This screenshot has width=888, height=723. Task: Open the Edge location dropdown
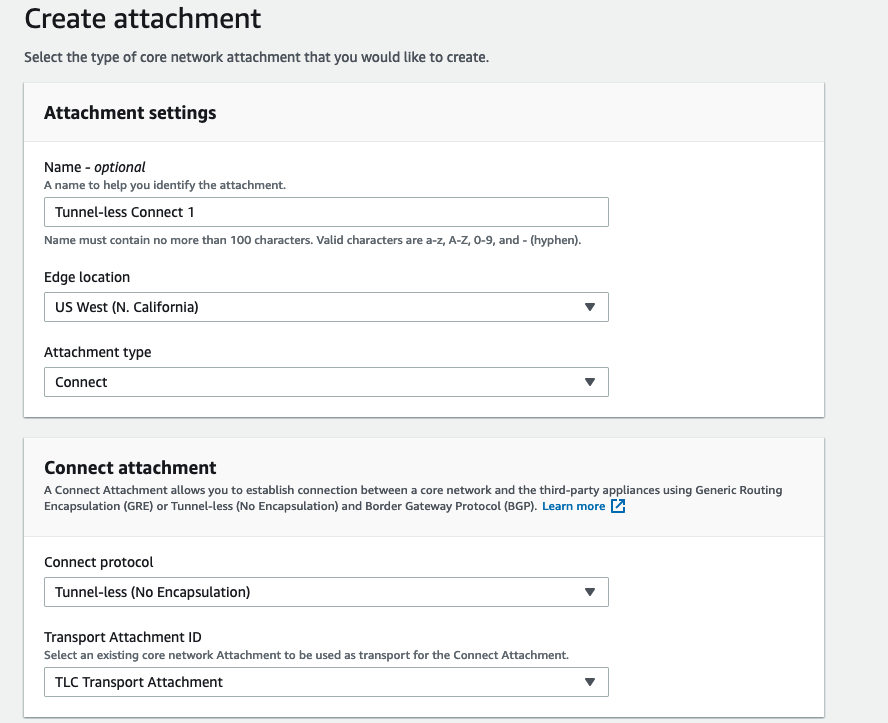325,307
